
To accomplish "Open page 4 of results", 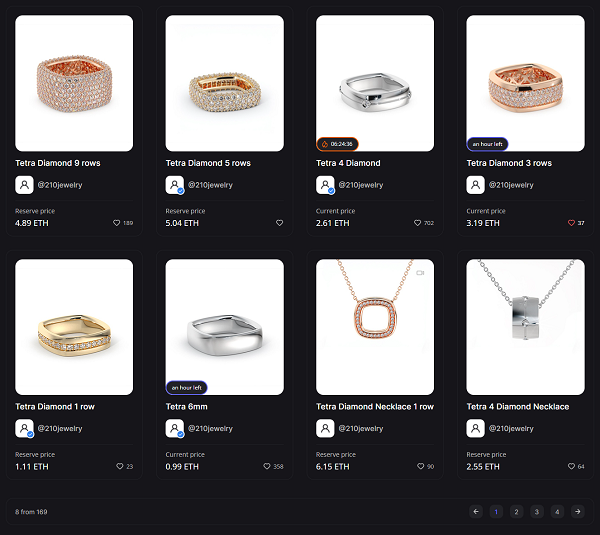I will pos(557,512).
